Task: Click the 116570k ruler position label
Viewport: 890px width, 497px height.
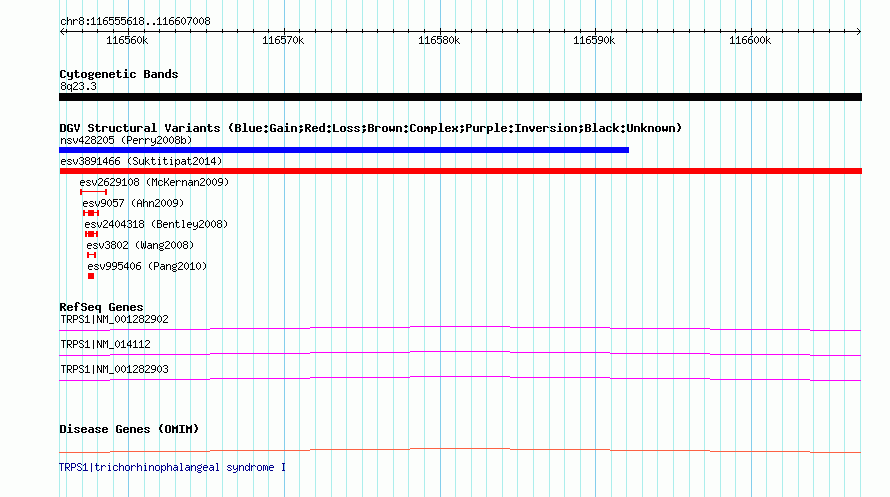Action: (283, 41)
